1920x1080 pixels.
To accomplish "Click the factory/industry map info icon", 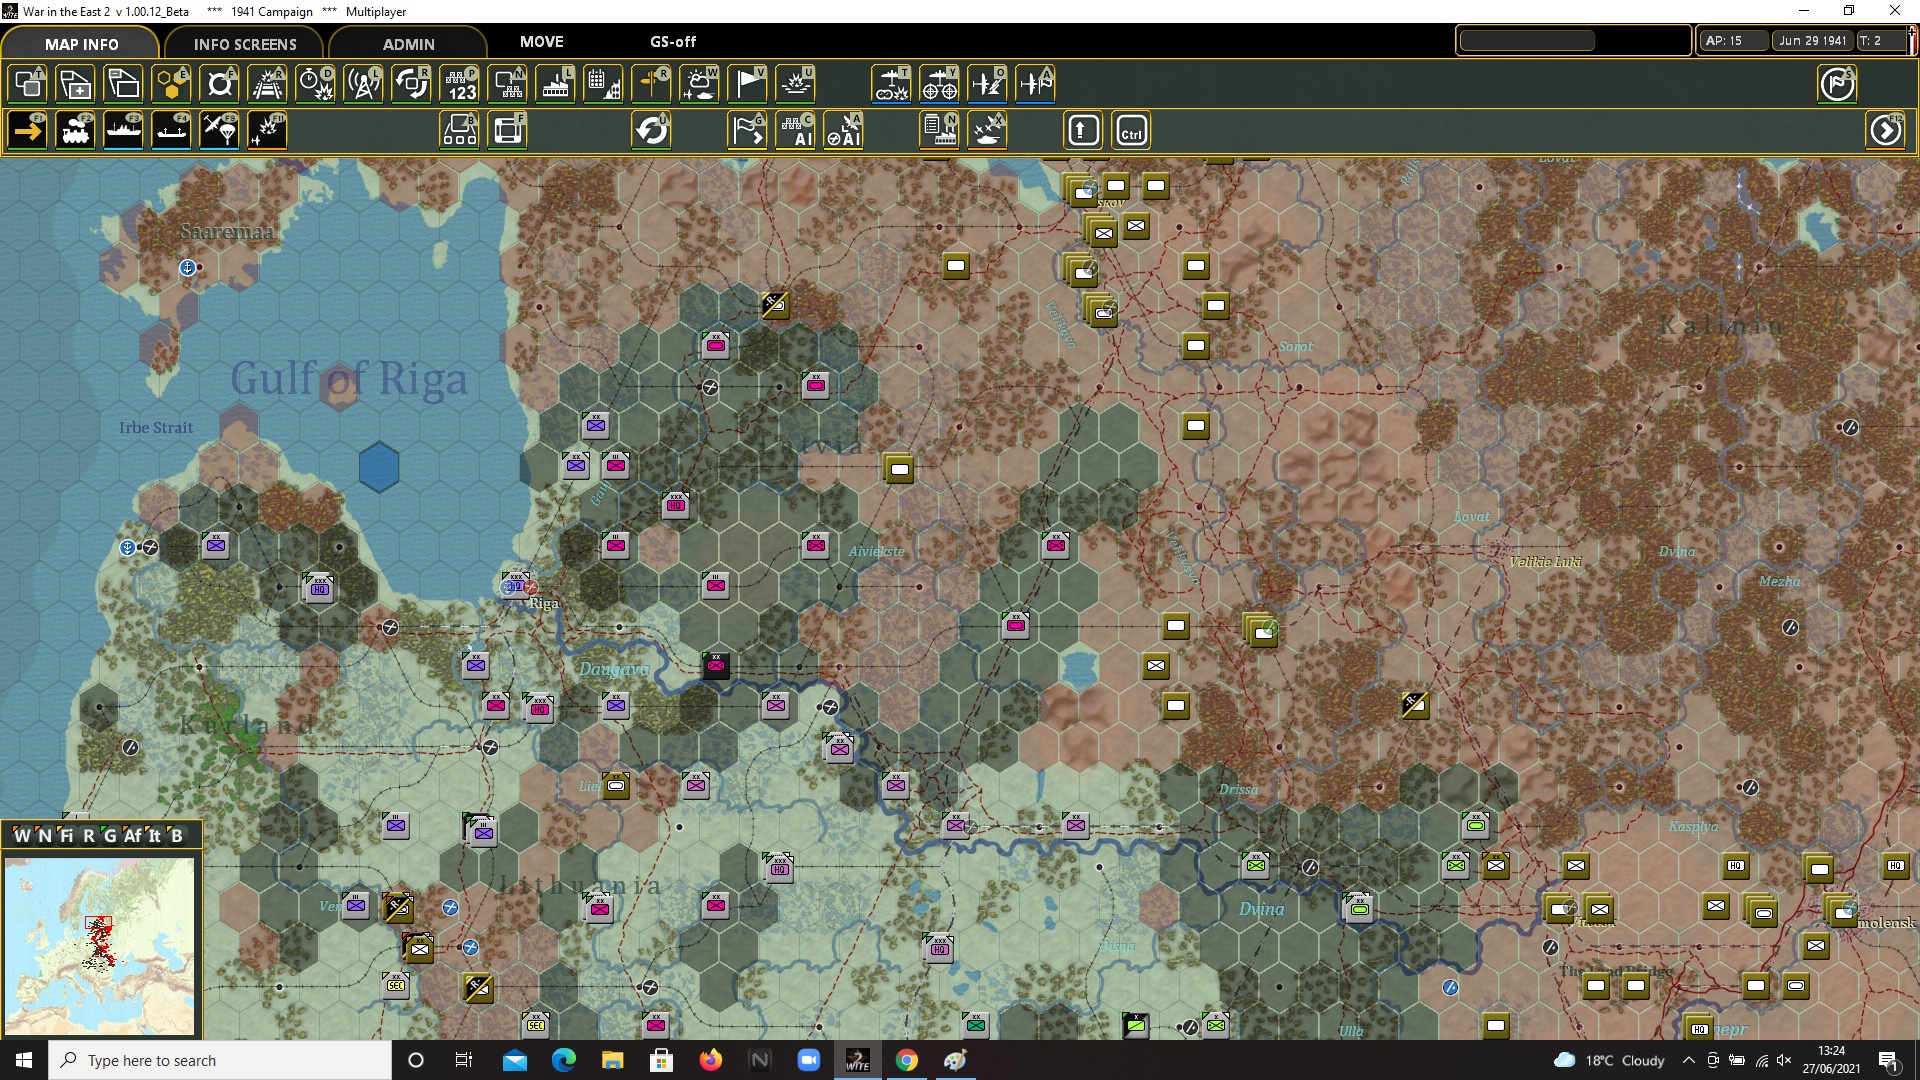I will pyautogui.click(x=555, y=84).
